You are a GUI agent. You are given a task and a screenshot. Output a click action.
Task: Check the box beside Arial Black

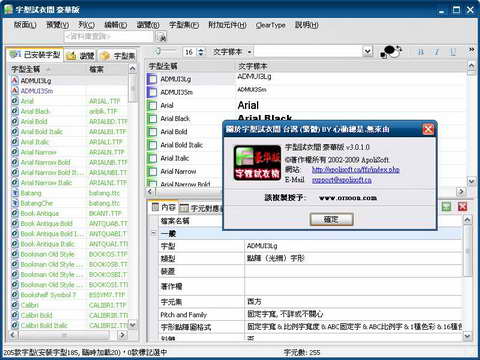[153, 119]
